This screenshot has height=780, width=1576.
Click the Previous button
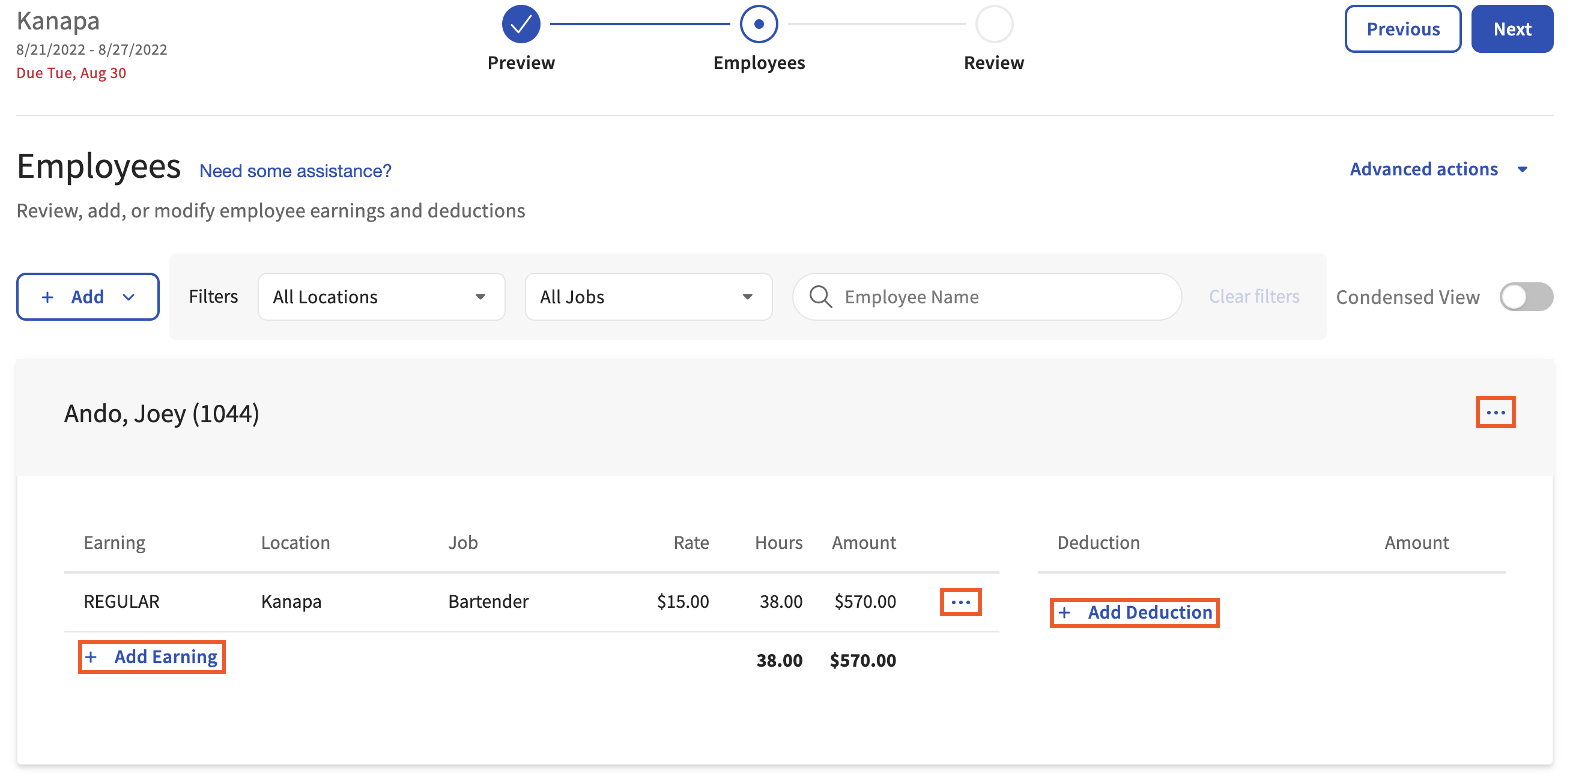(x=1402, y=29)
